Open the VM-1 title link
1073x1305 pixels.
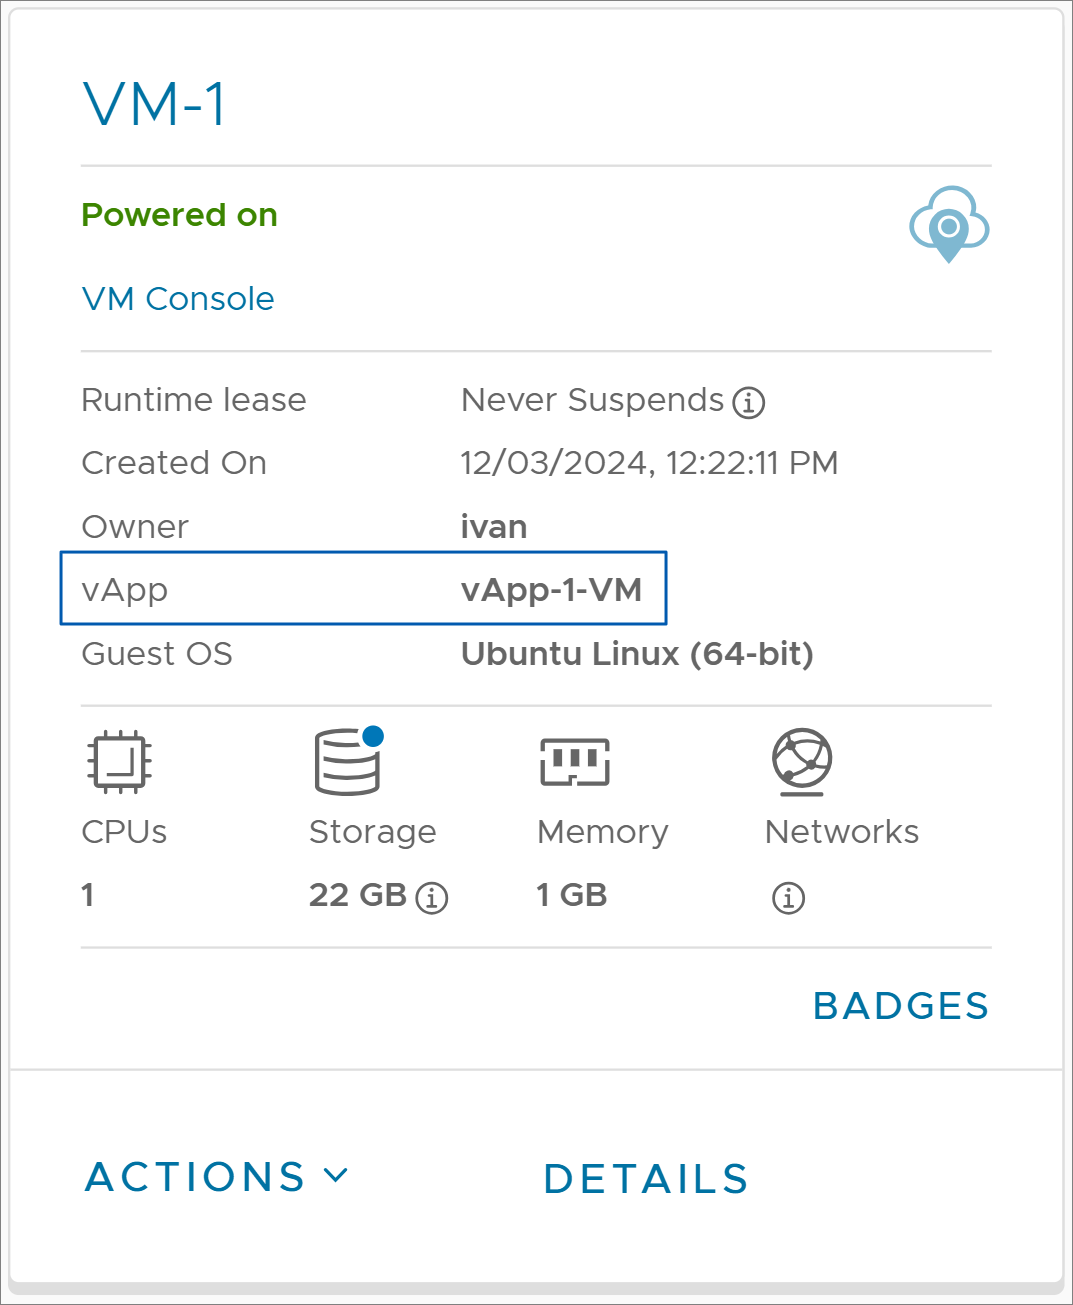(x=155, y=104)
